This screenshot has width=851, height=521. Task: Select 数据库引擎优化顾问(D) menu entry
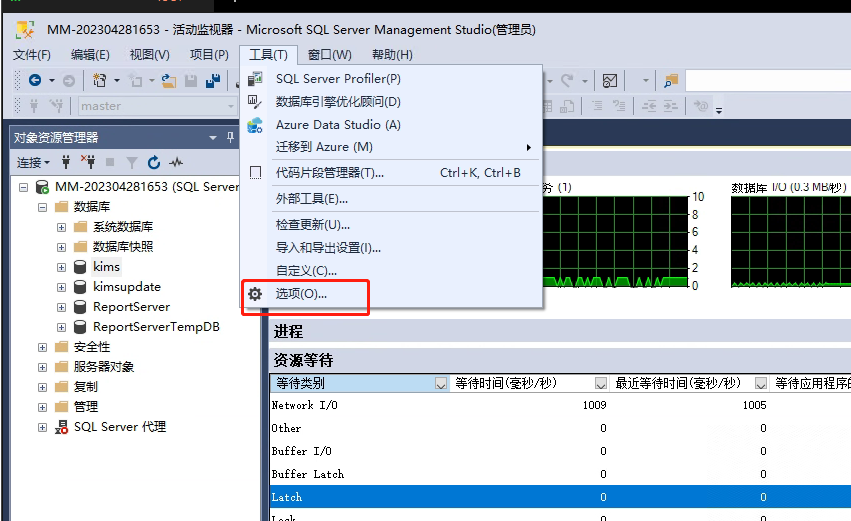point(391,101)
